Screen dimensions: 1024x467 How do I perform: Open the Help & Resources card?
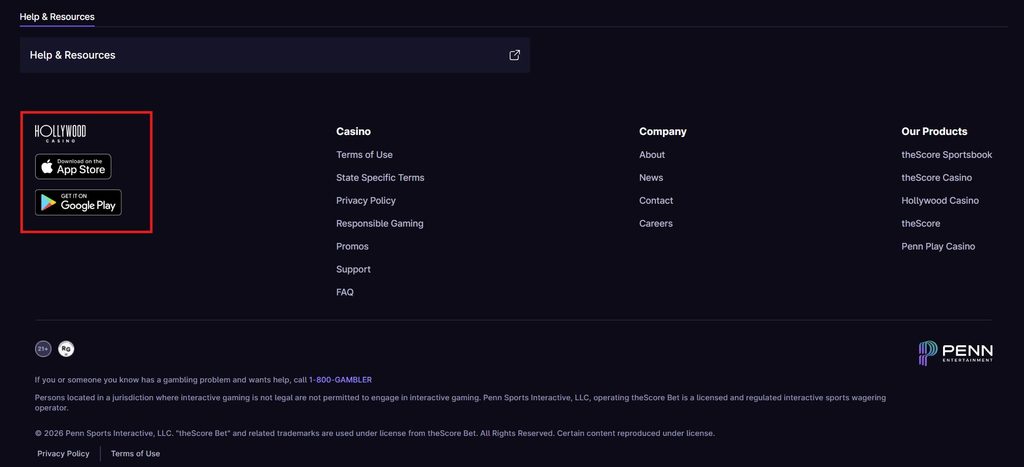(274, 55)
